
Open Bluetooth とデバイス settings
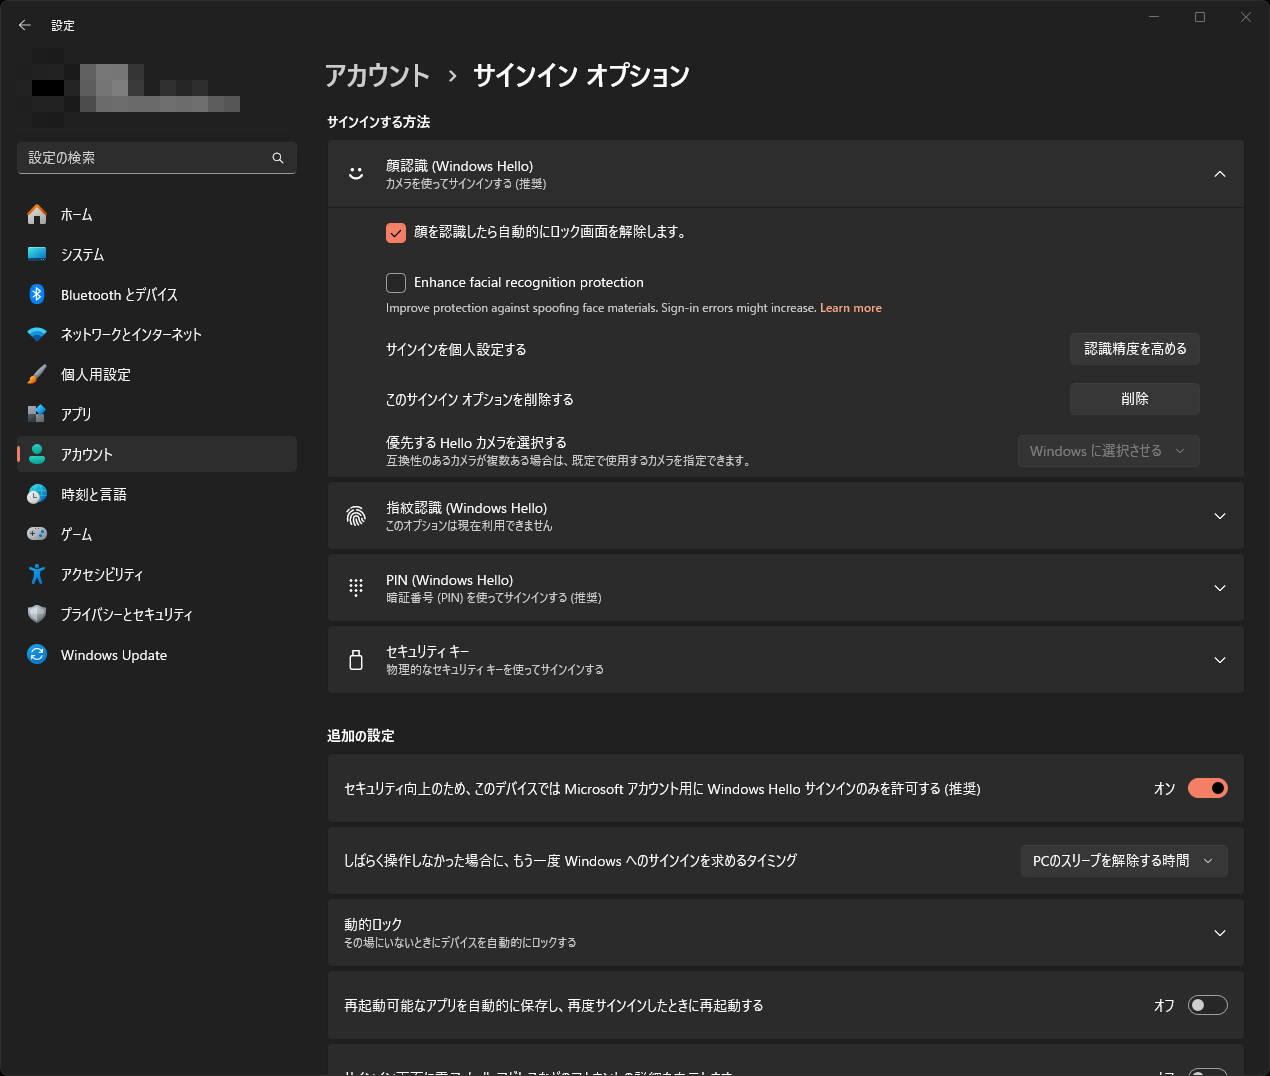pos(157,294)
